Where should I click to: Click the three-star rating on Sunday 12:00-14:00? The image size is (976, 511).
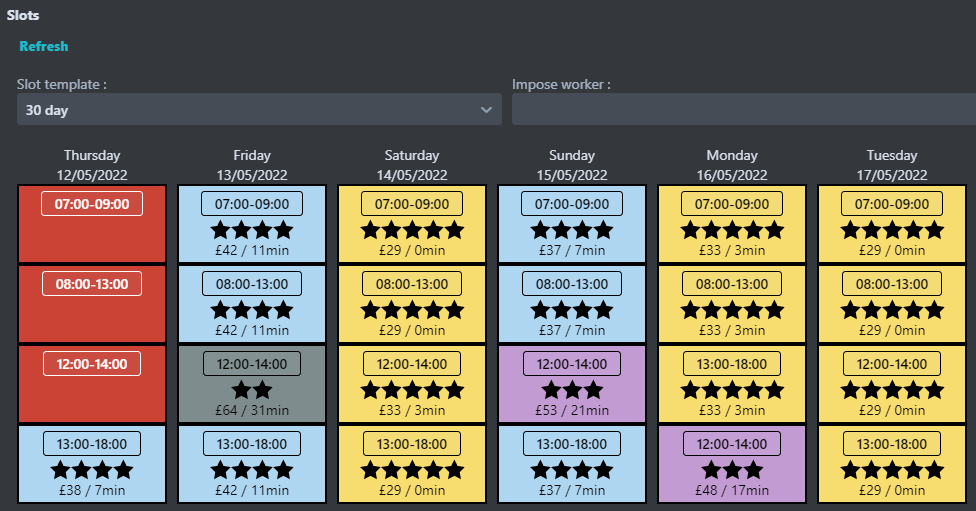pos(572,390)
